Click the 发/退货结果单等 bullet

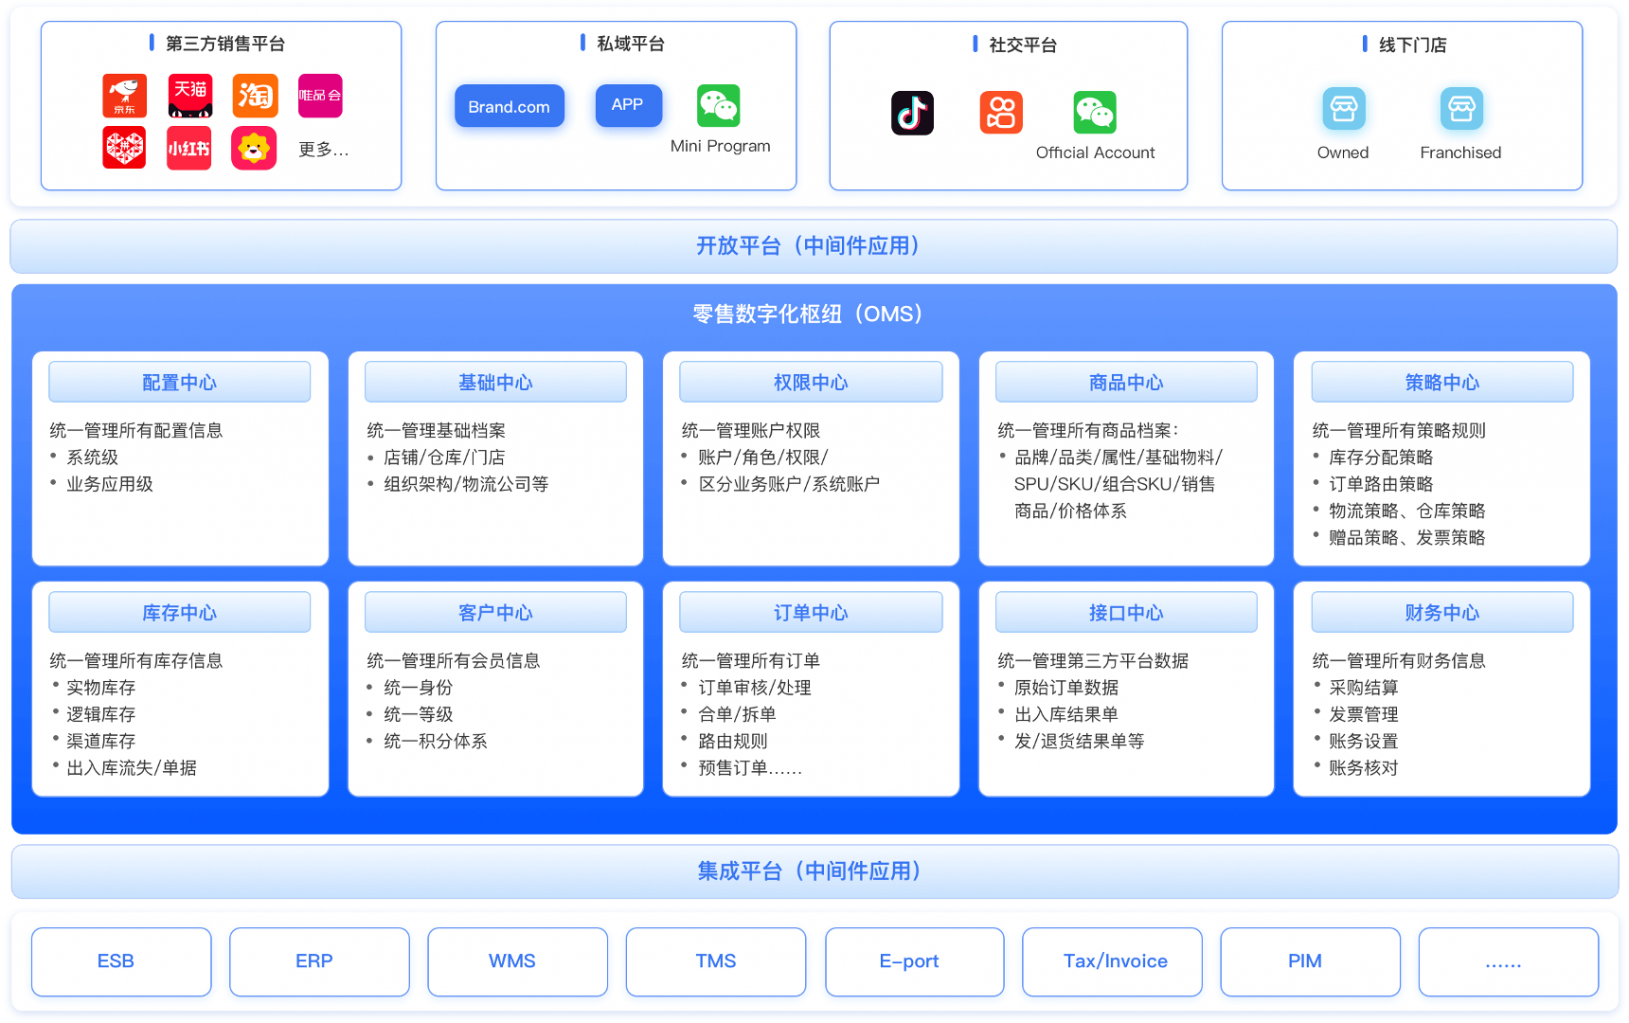(1079, 741)
